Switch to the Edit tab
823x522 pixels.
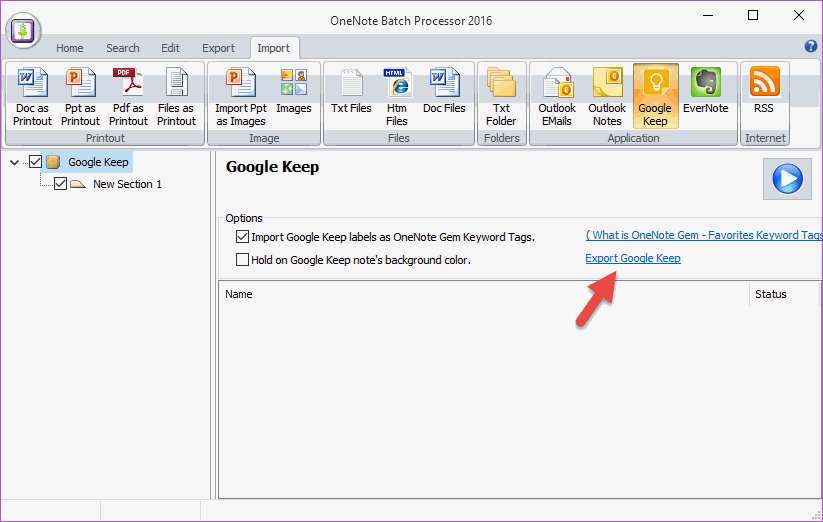[170, 48]
